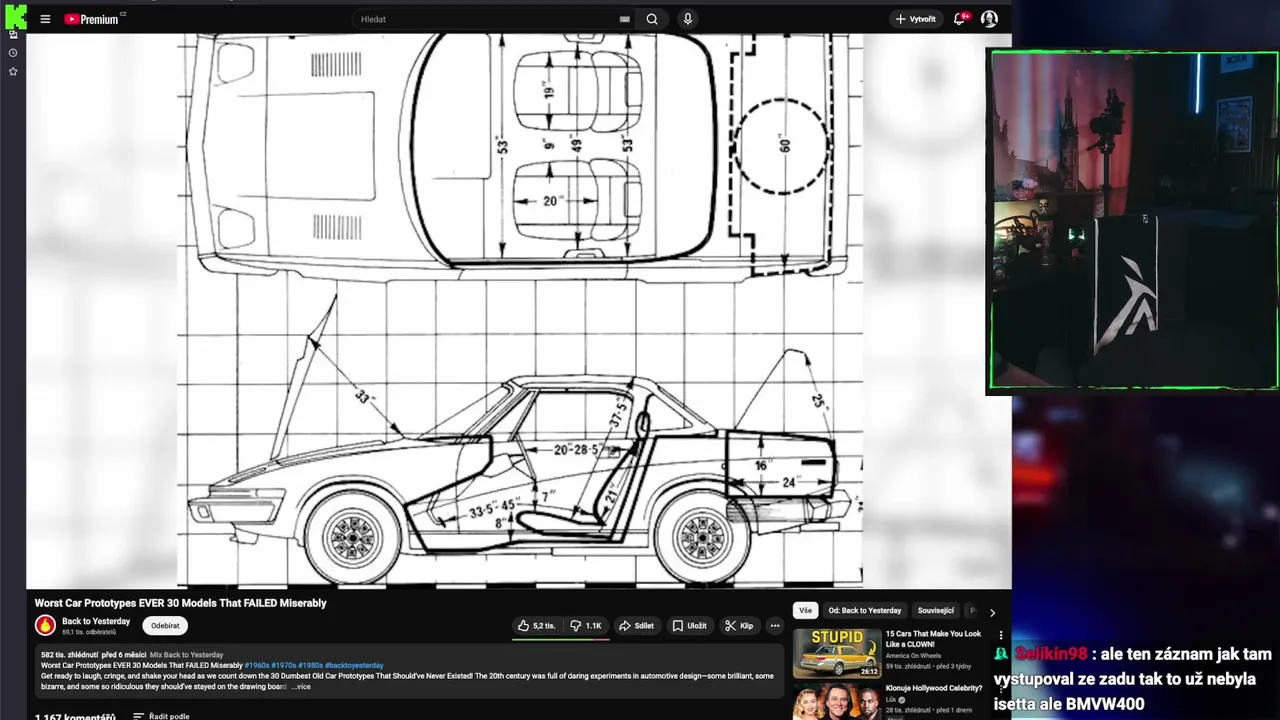Click the car blueprint video player
The width and height of the screenshot is (1280, 720).
coord(519,310)
